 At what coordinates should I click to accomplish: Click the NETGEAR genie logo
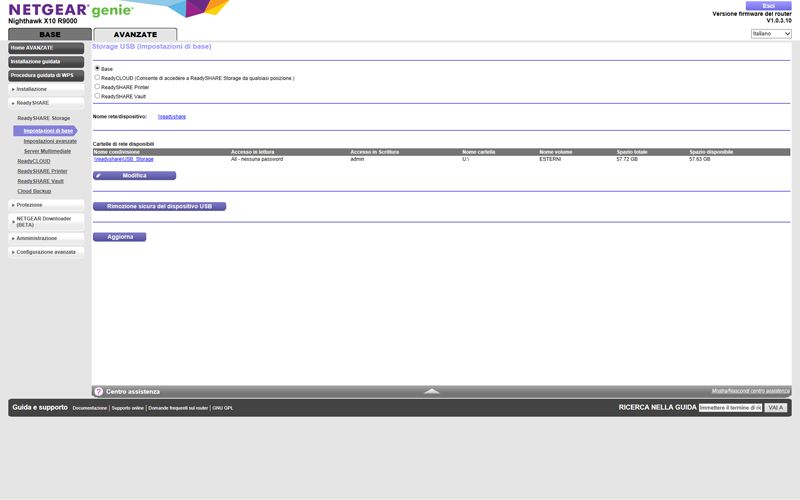(x=71, y=10)
